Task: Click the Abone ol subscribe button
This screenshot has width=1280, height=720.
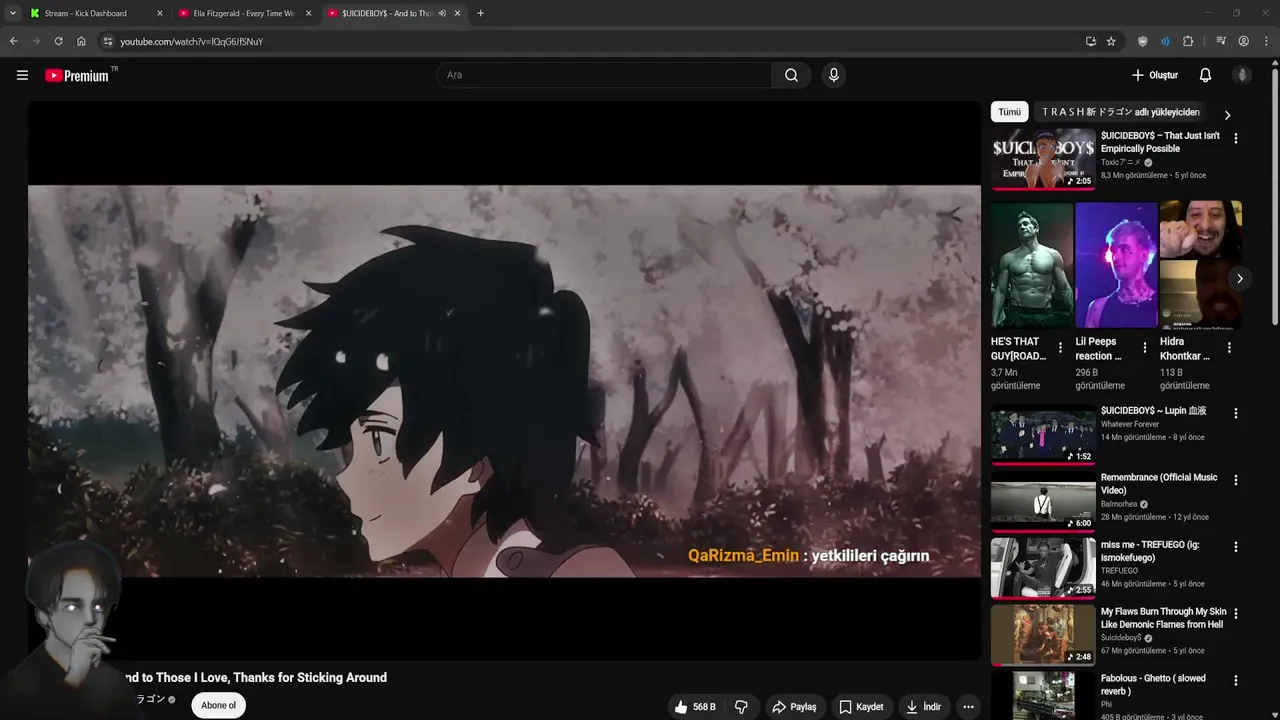Action: coord(218,705)
